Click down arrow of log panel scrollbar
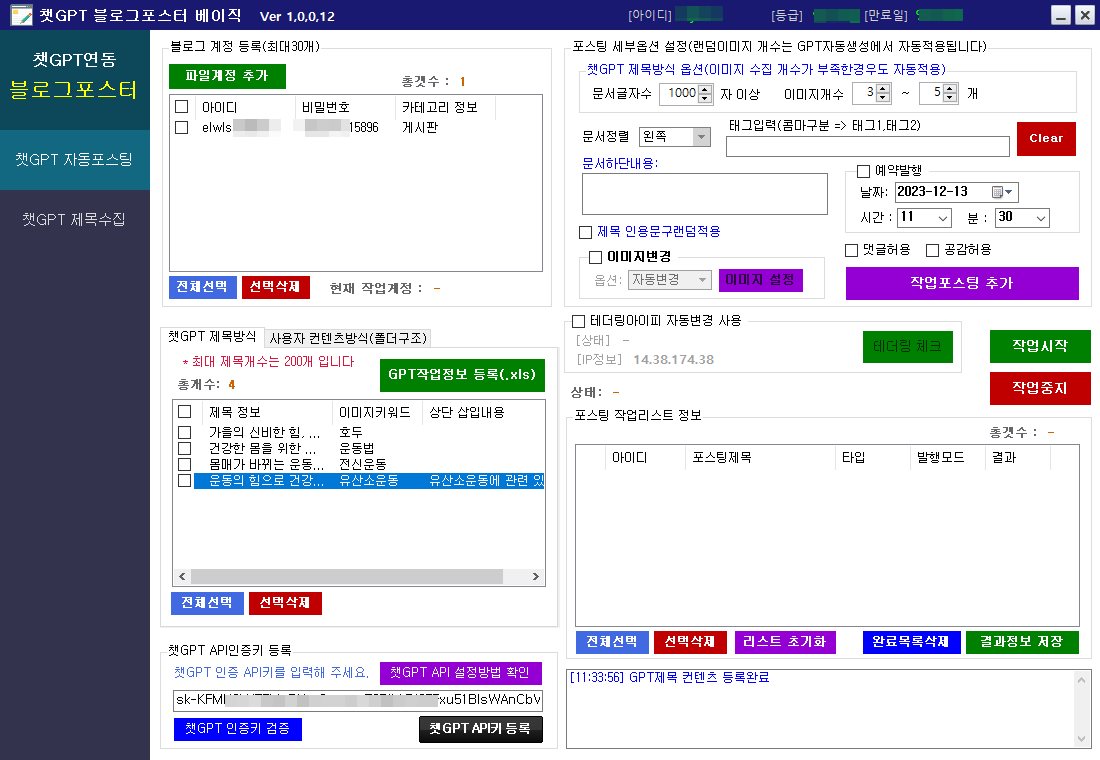Viewport: 1100px width, 760px height. 1082,739
